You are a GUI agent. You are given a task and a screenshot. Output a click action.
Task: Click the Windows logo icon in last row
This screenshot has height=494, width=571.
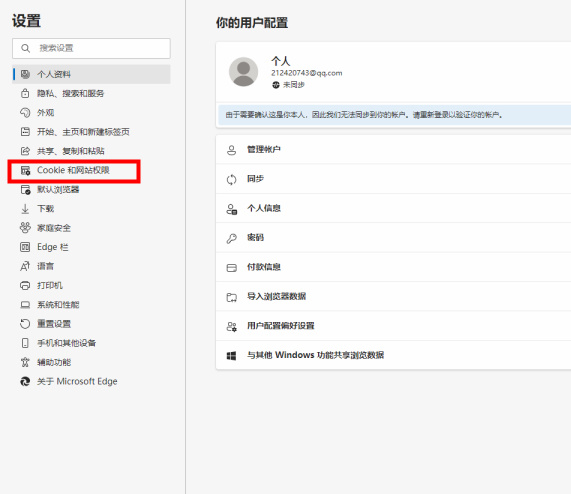click(232, 356)
